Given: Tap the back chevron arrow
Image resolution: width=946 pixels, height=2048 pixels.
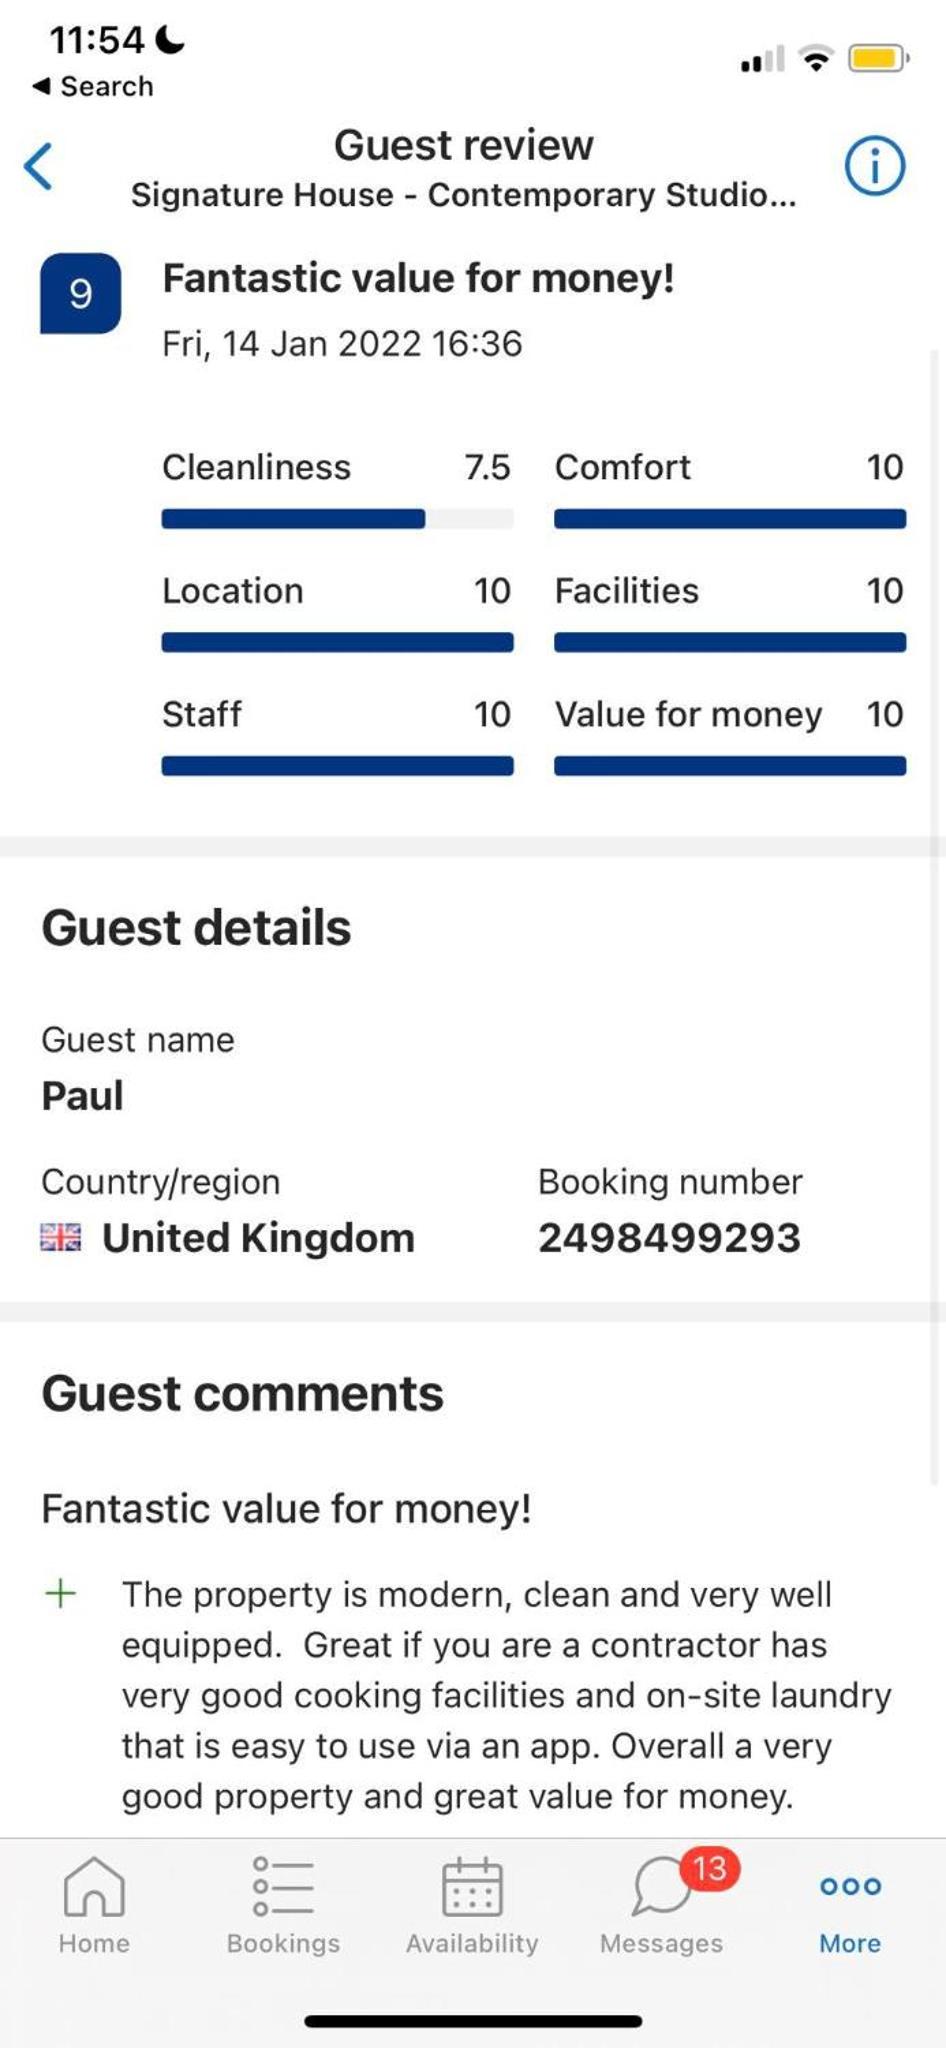Looking at the screenshot, I should coord(38,166).
